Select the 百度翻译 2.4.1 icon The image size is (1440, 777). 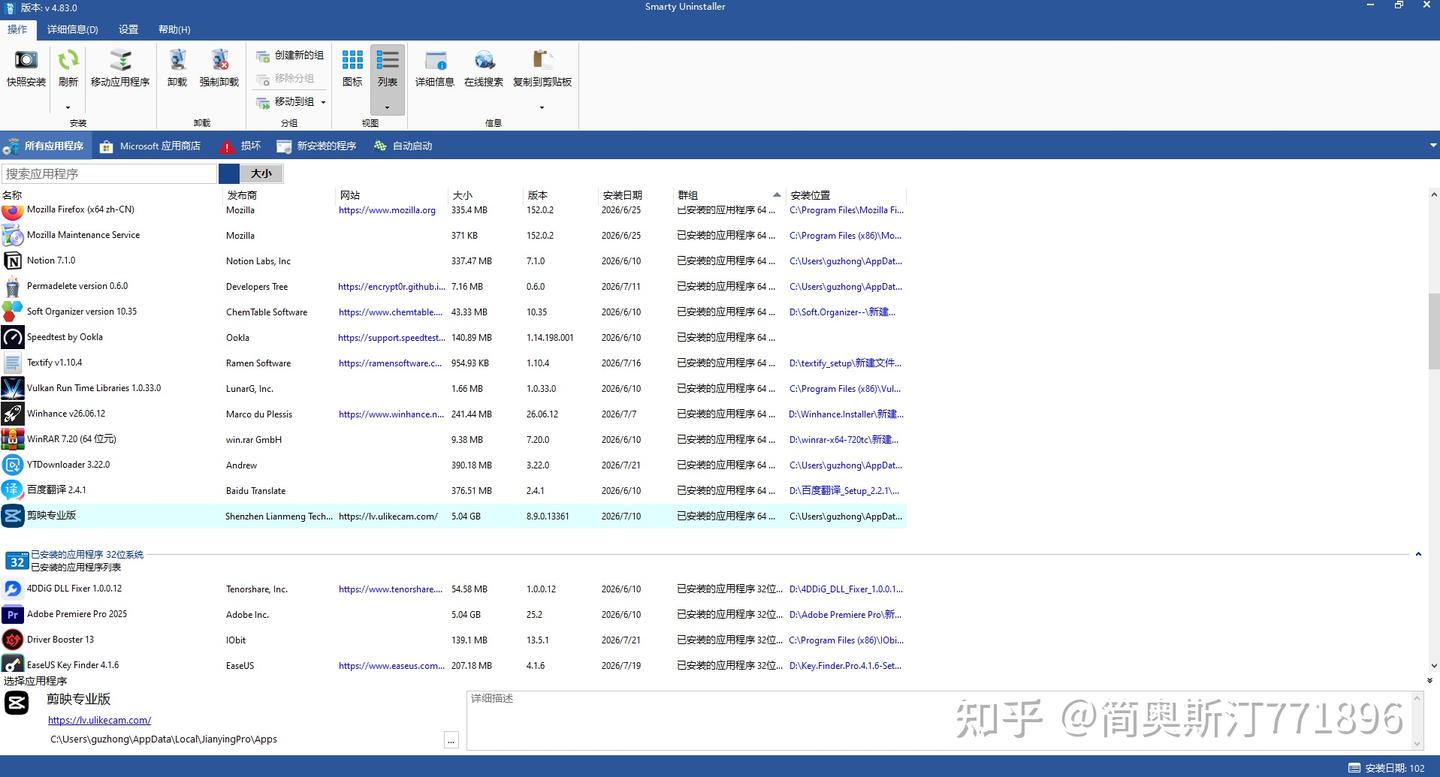click(12, 491)
